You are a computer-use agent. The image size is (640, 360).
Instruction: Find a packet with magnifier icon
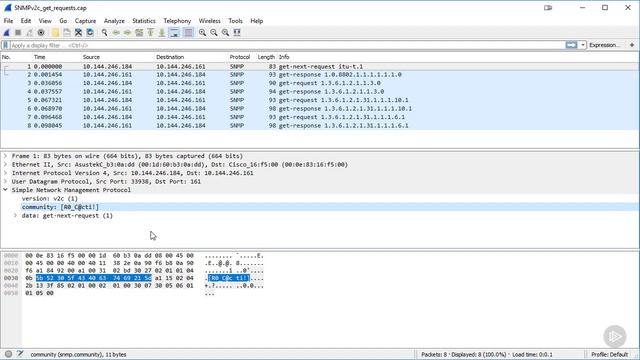[x=104, y=33]
